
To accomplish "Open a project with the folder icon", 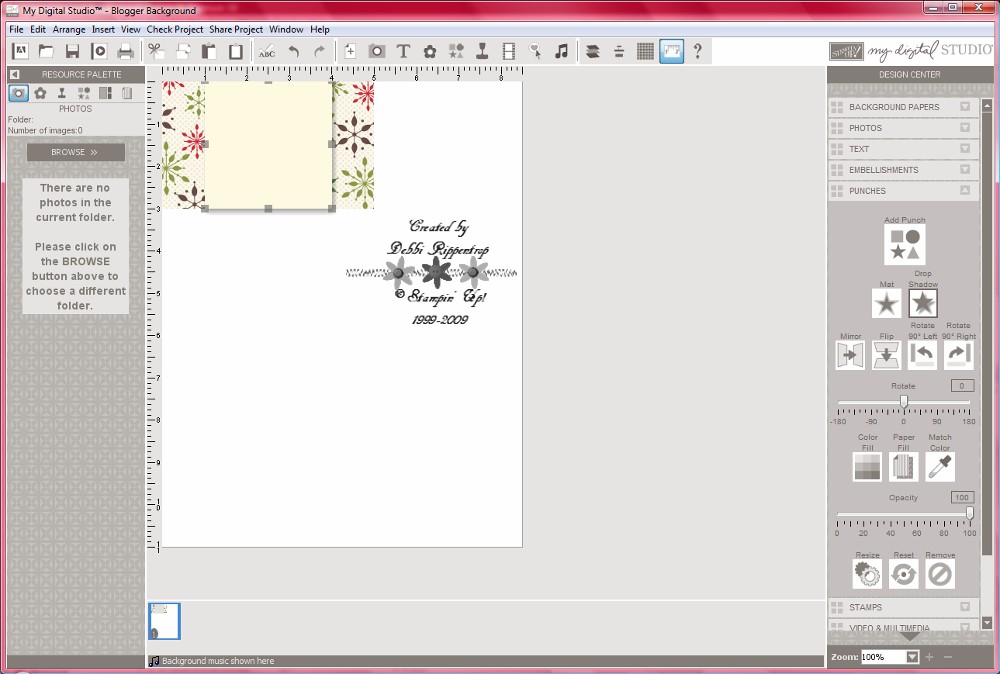I will click(46, 51).
